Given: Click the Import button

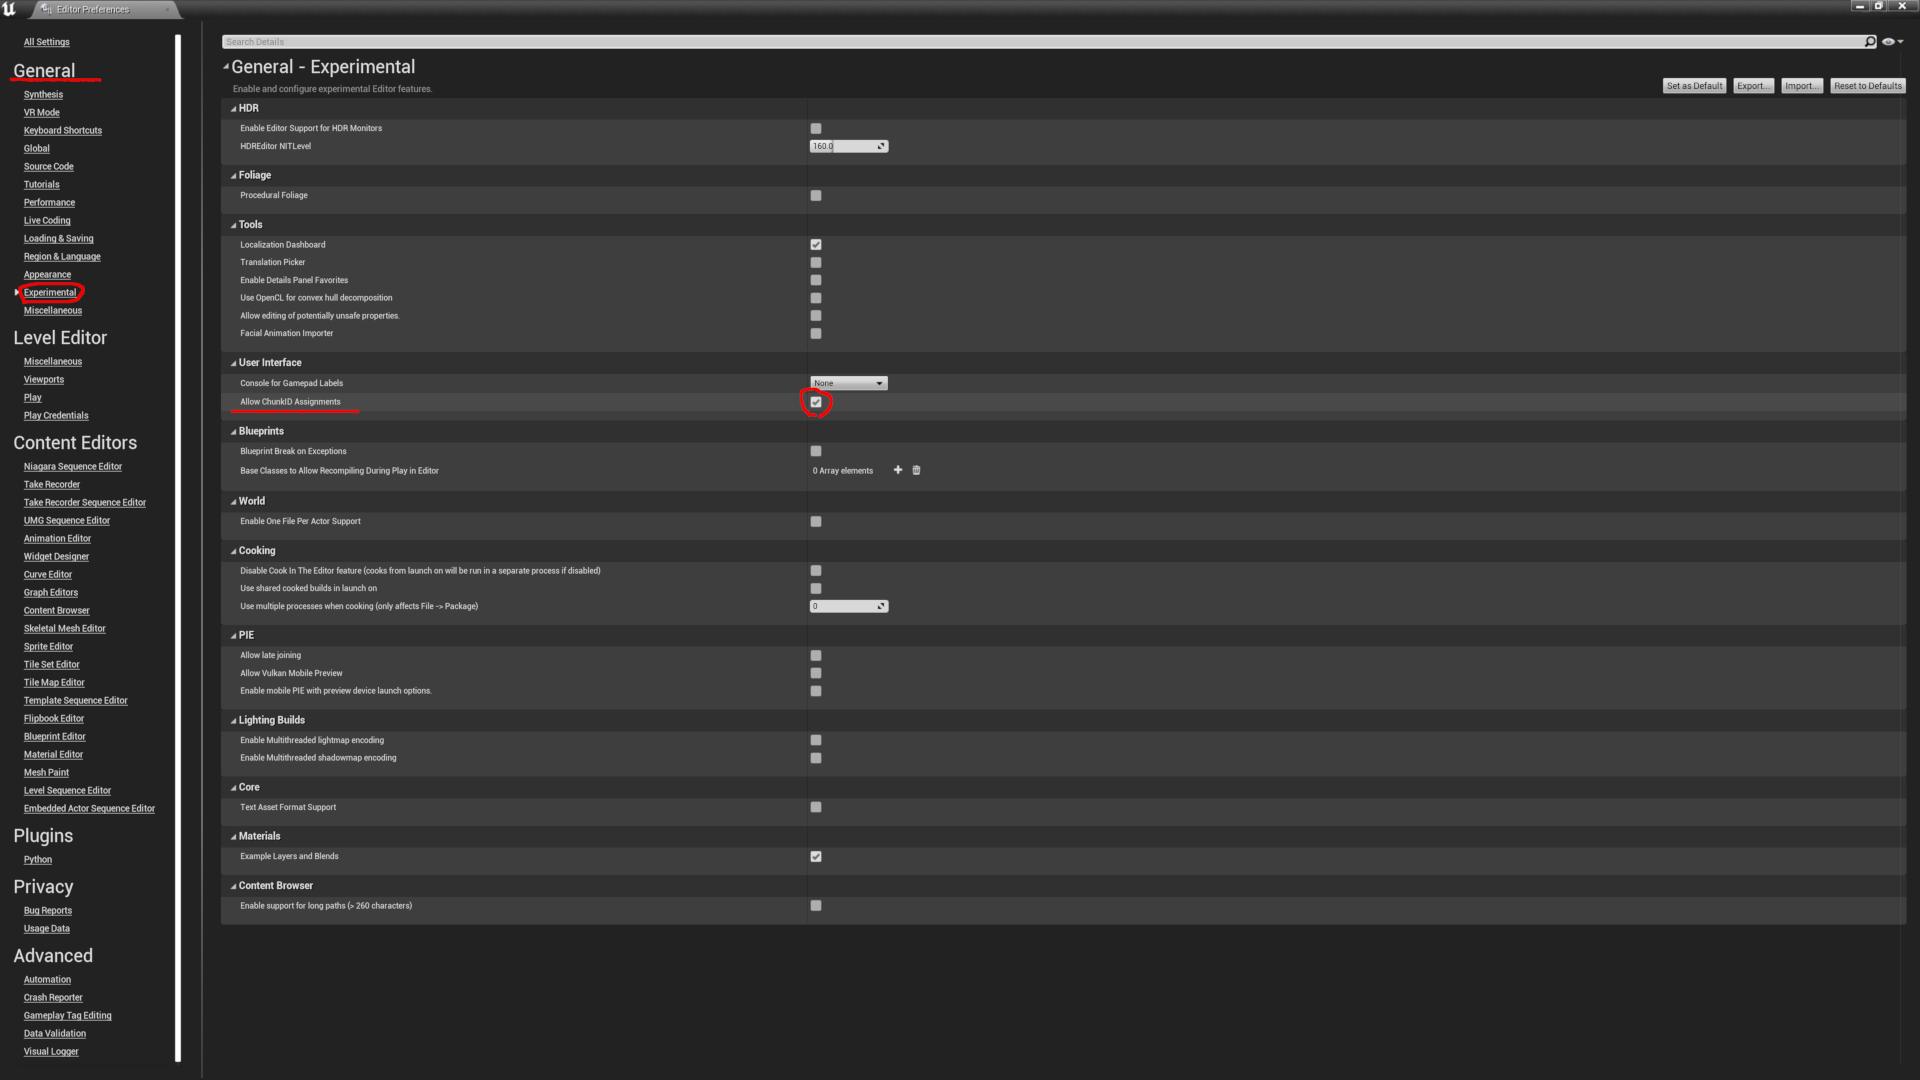Looking at the screenshot, I should (1801, 86).
